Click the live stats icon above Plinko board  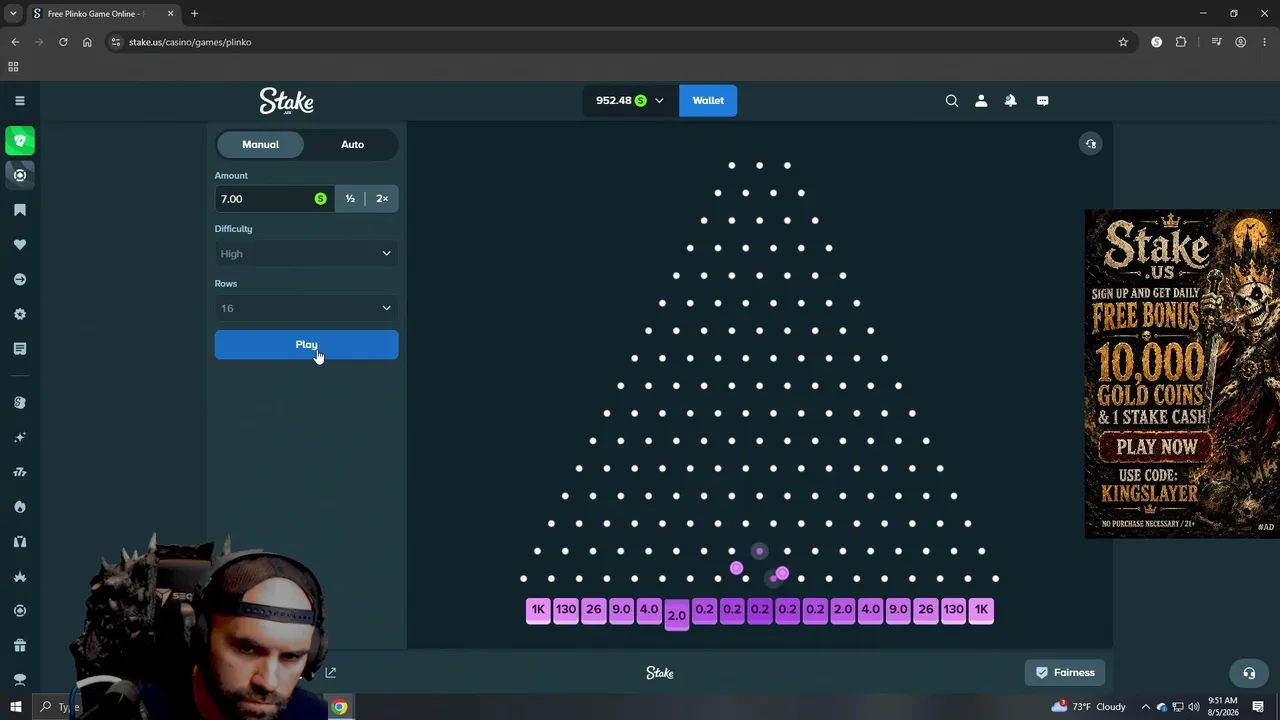(1091, 144)
